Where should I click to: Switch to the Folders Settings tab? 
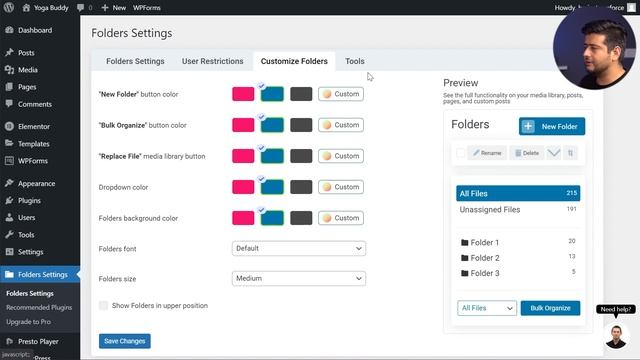135,61
